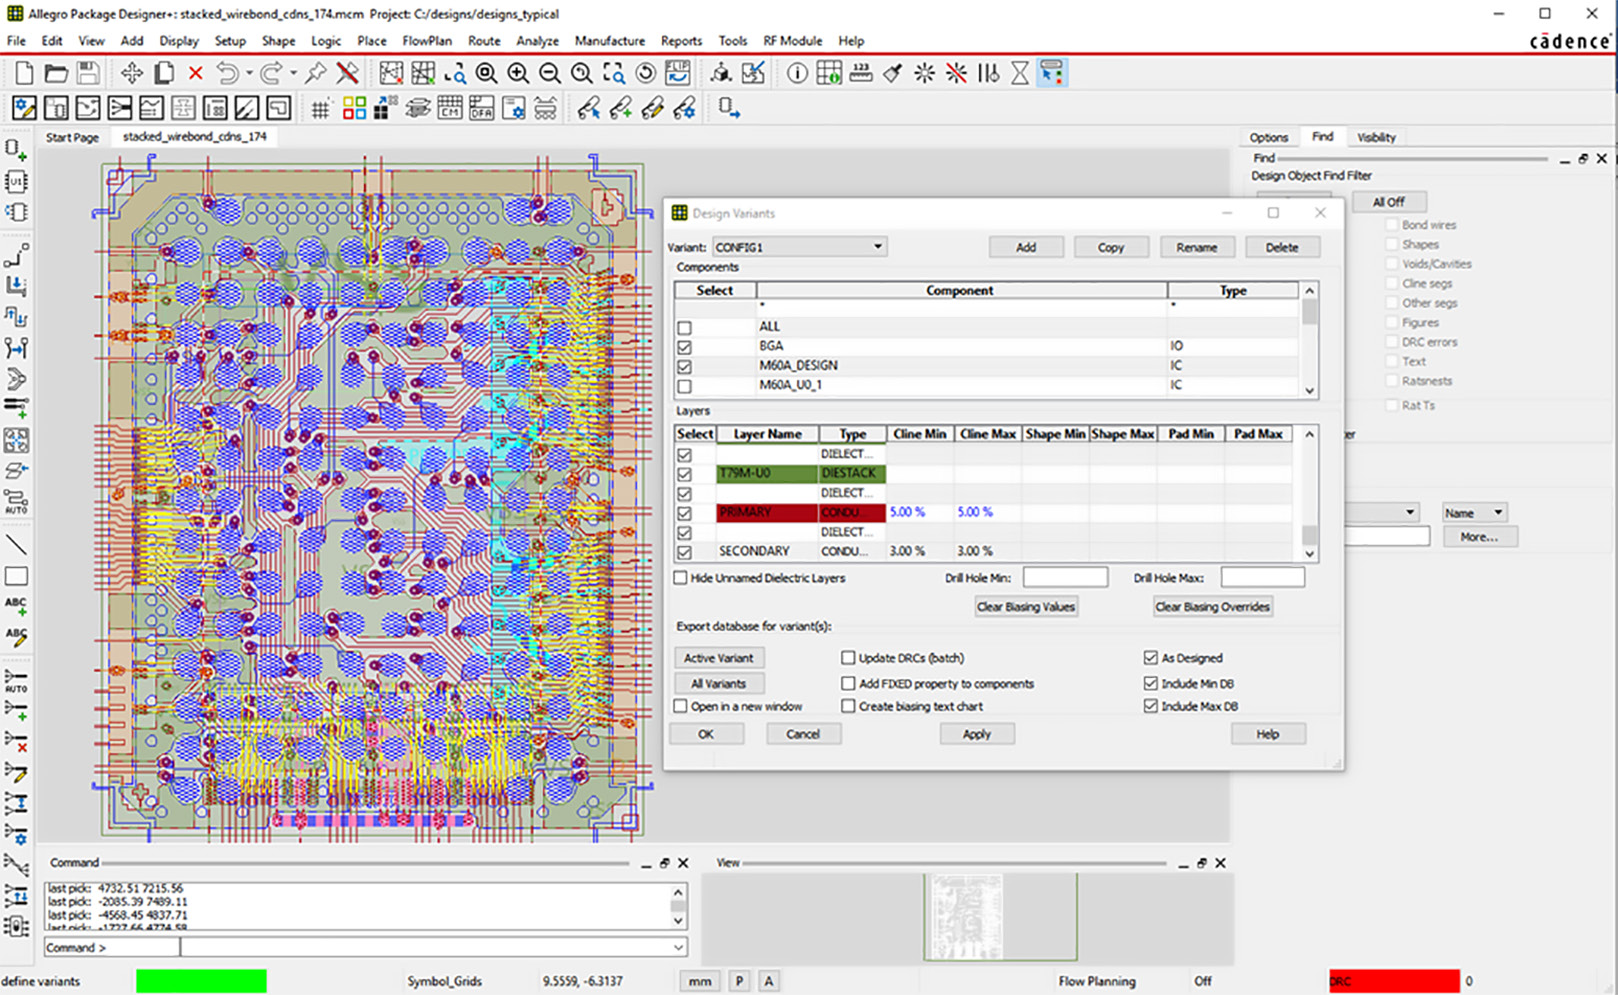This screenshot has height=995, width=1618.
Task: Click the red X Delete icon
Action: pos(196,73)
